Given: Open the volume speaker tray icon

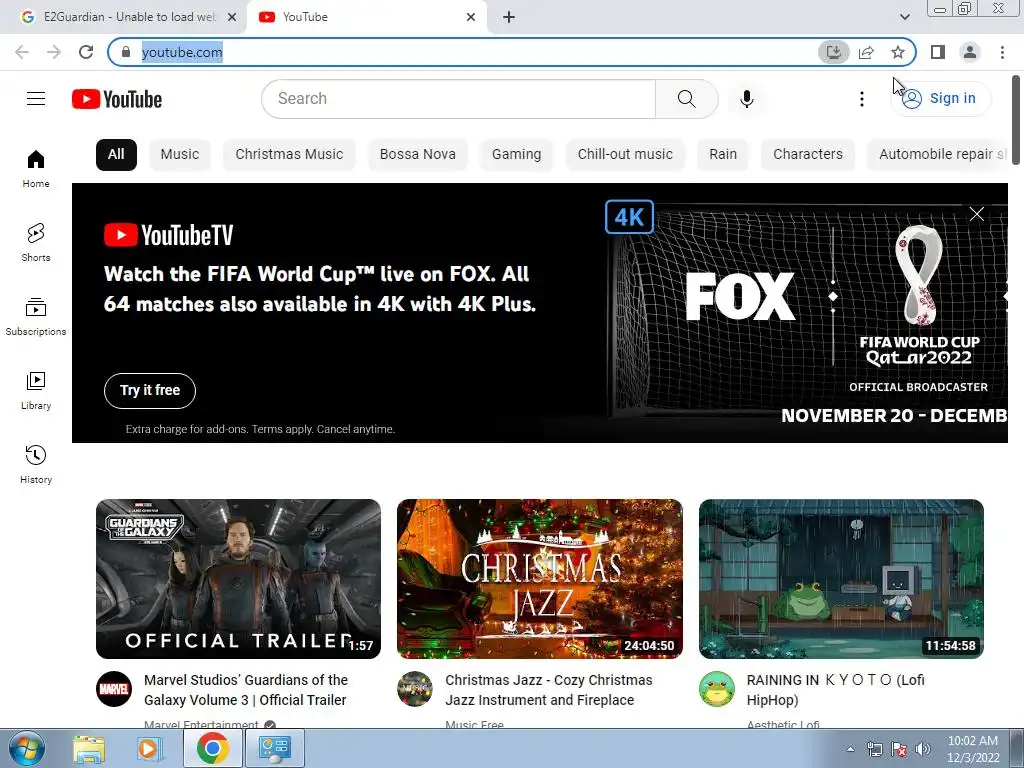Looking at the screenshot, I should pyautogui.click(x=923, y=749).
